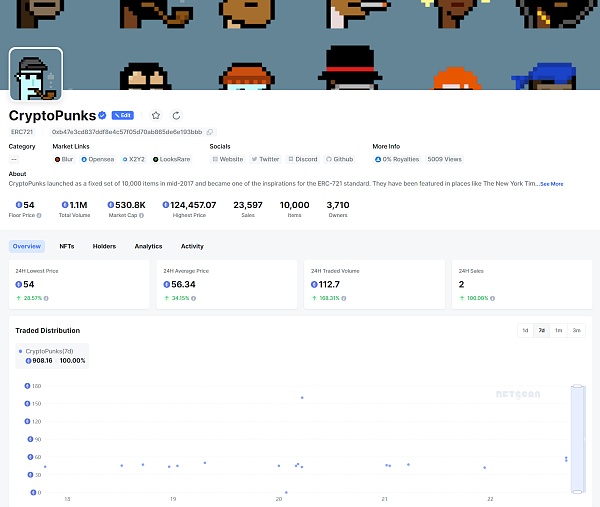
Task: Select the 1m chart range
Action: coord(559,330)
